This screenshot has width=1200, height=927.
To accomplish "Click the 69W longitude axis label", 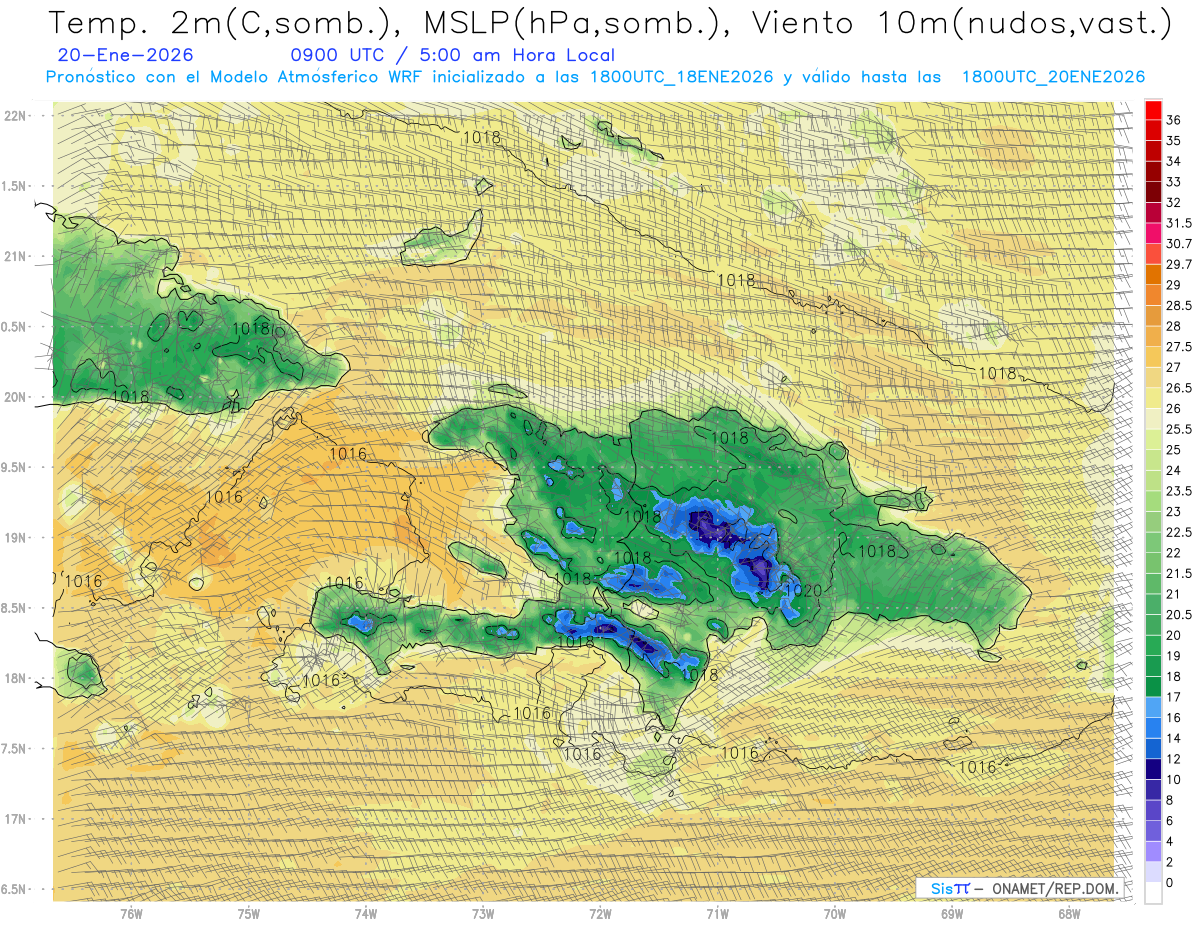I will click(x=952, y=913).
